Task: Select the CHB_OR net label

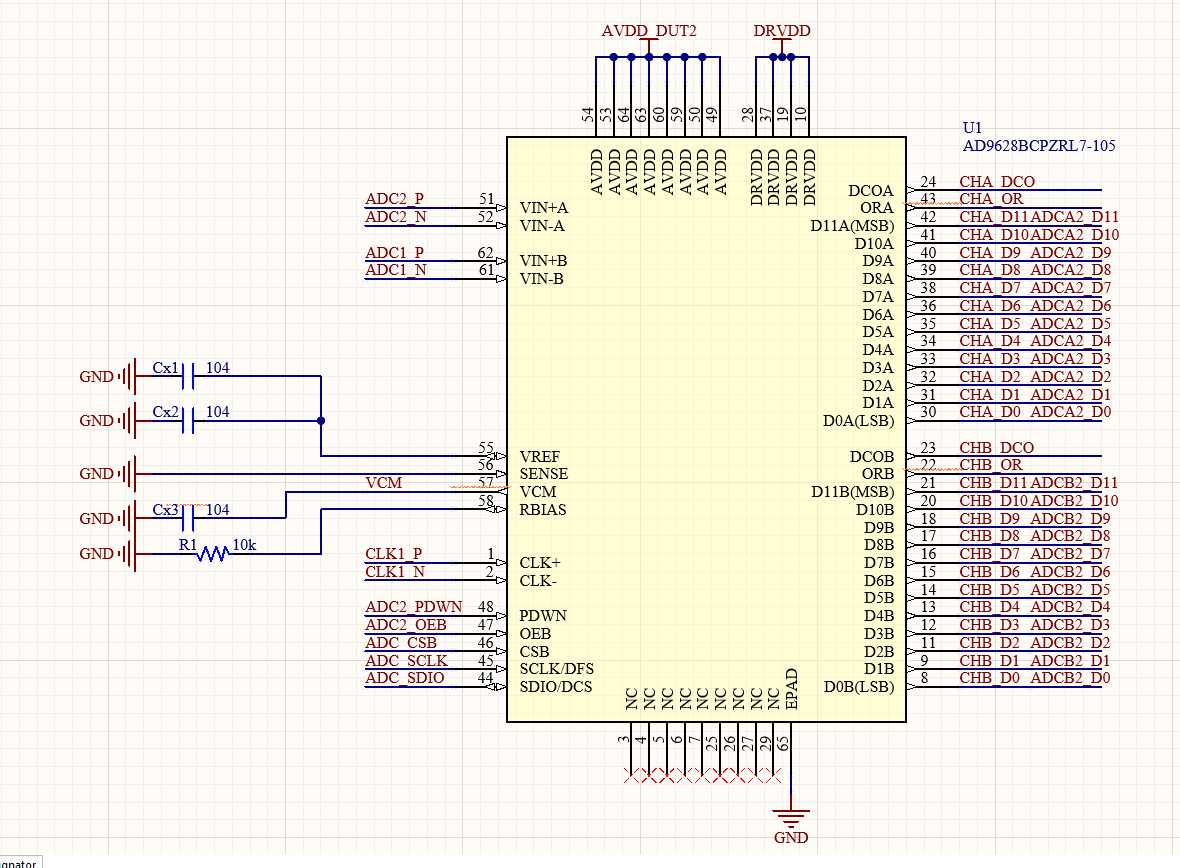Action: click(990, 465)
